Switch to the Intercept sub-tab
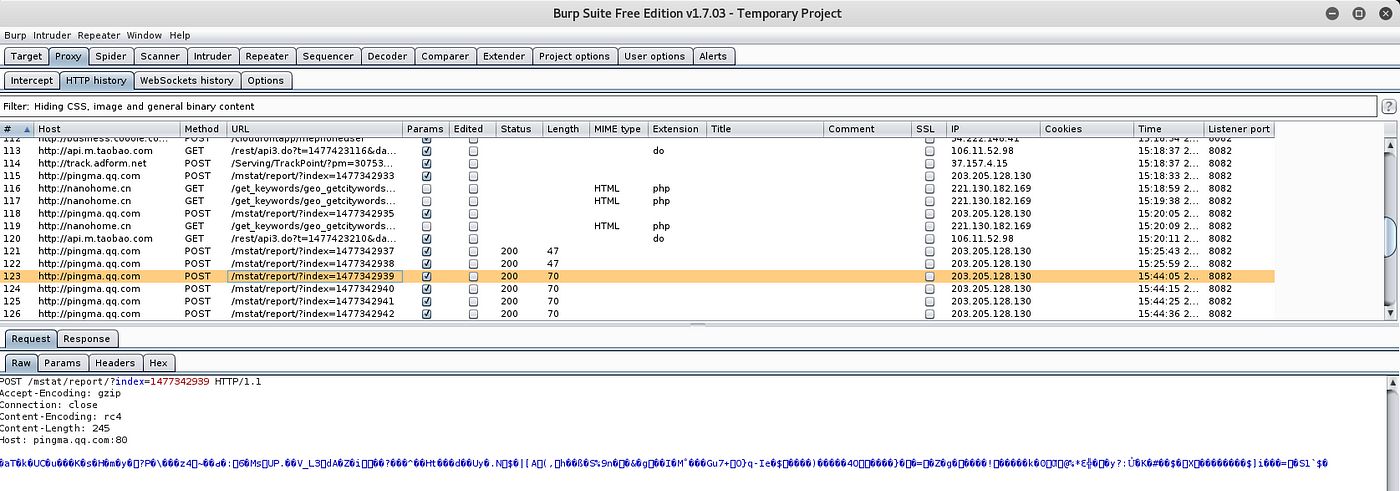The image size is (1400, 491). [31, 80]
